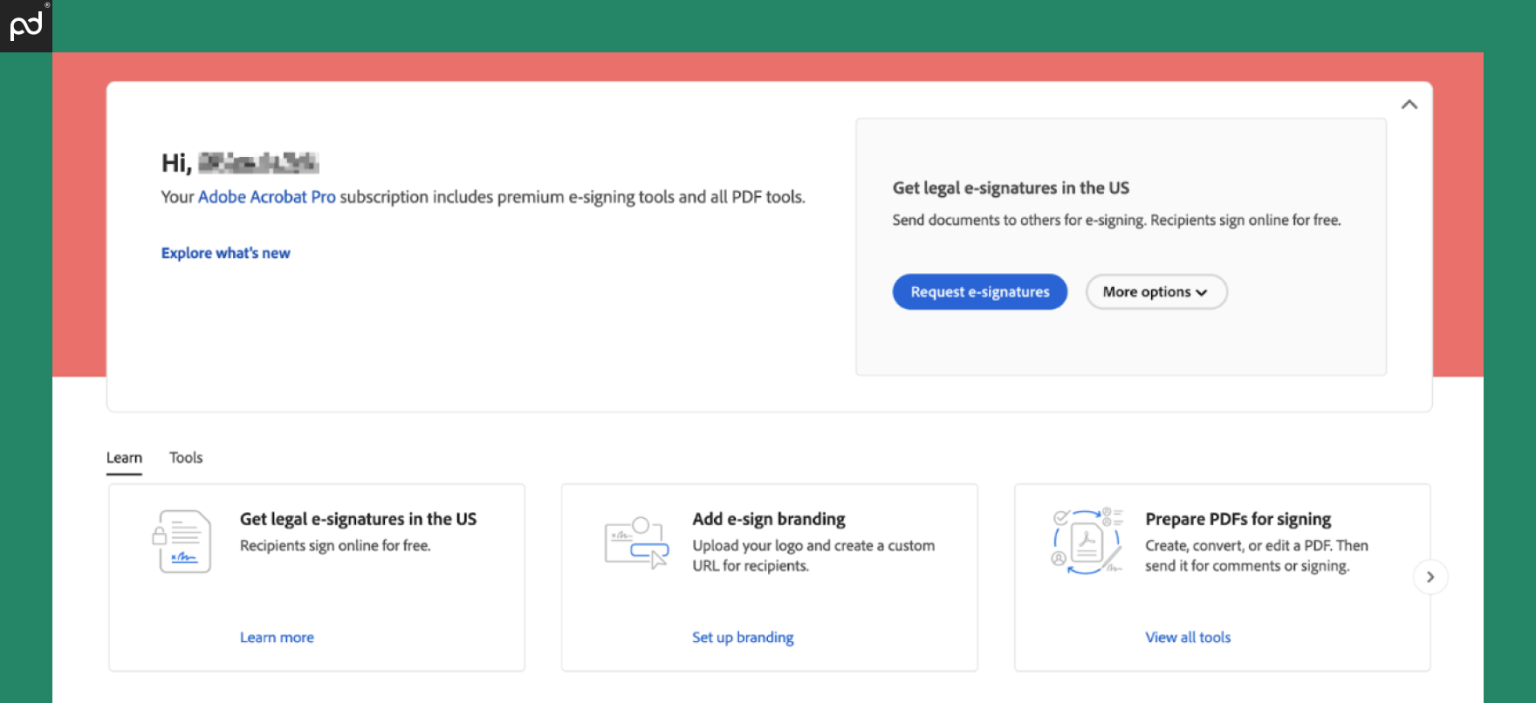The width and height of the screenshot is (1536, 703).
Task: Click the Prepare PDFs document tool icon
Action: point(1088,540)
